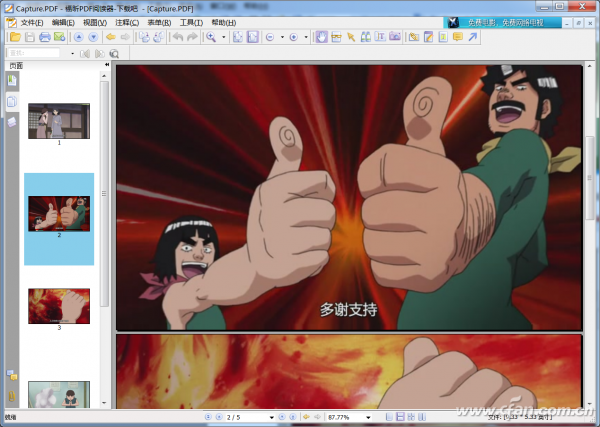The image size is (600, 427).
Task: Click find-next icon beside search box
Action: pyautogui.click(x=99, y=53)
